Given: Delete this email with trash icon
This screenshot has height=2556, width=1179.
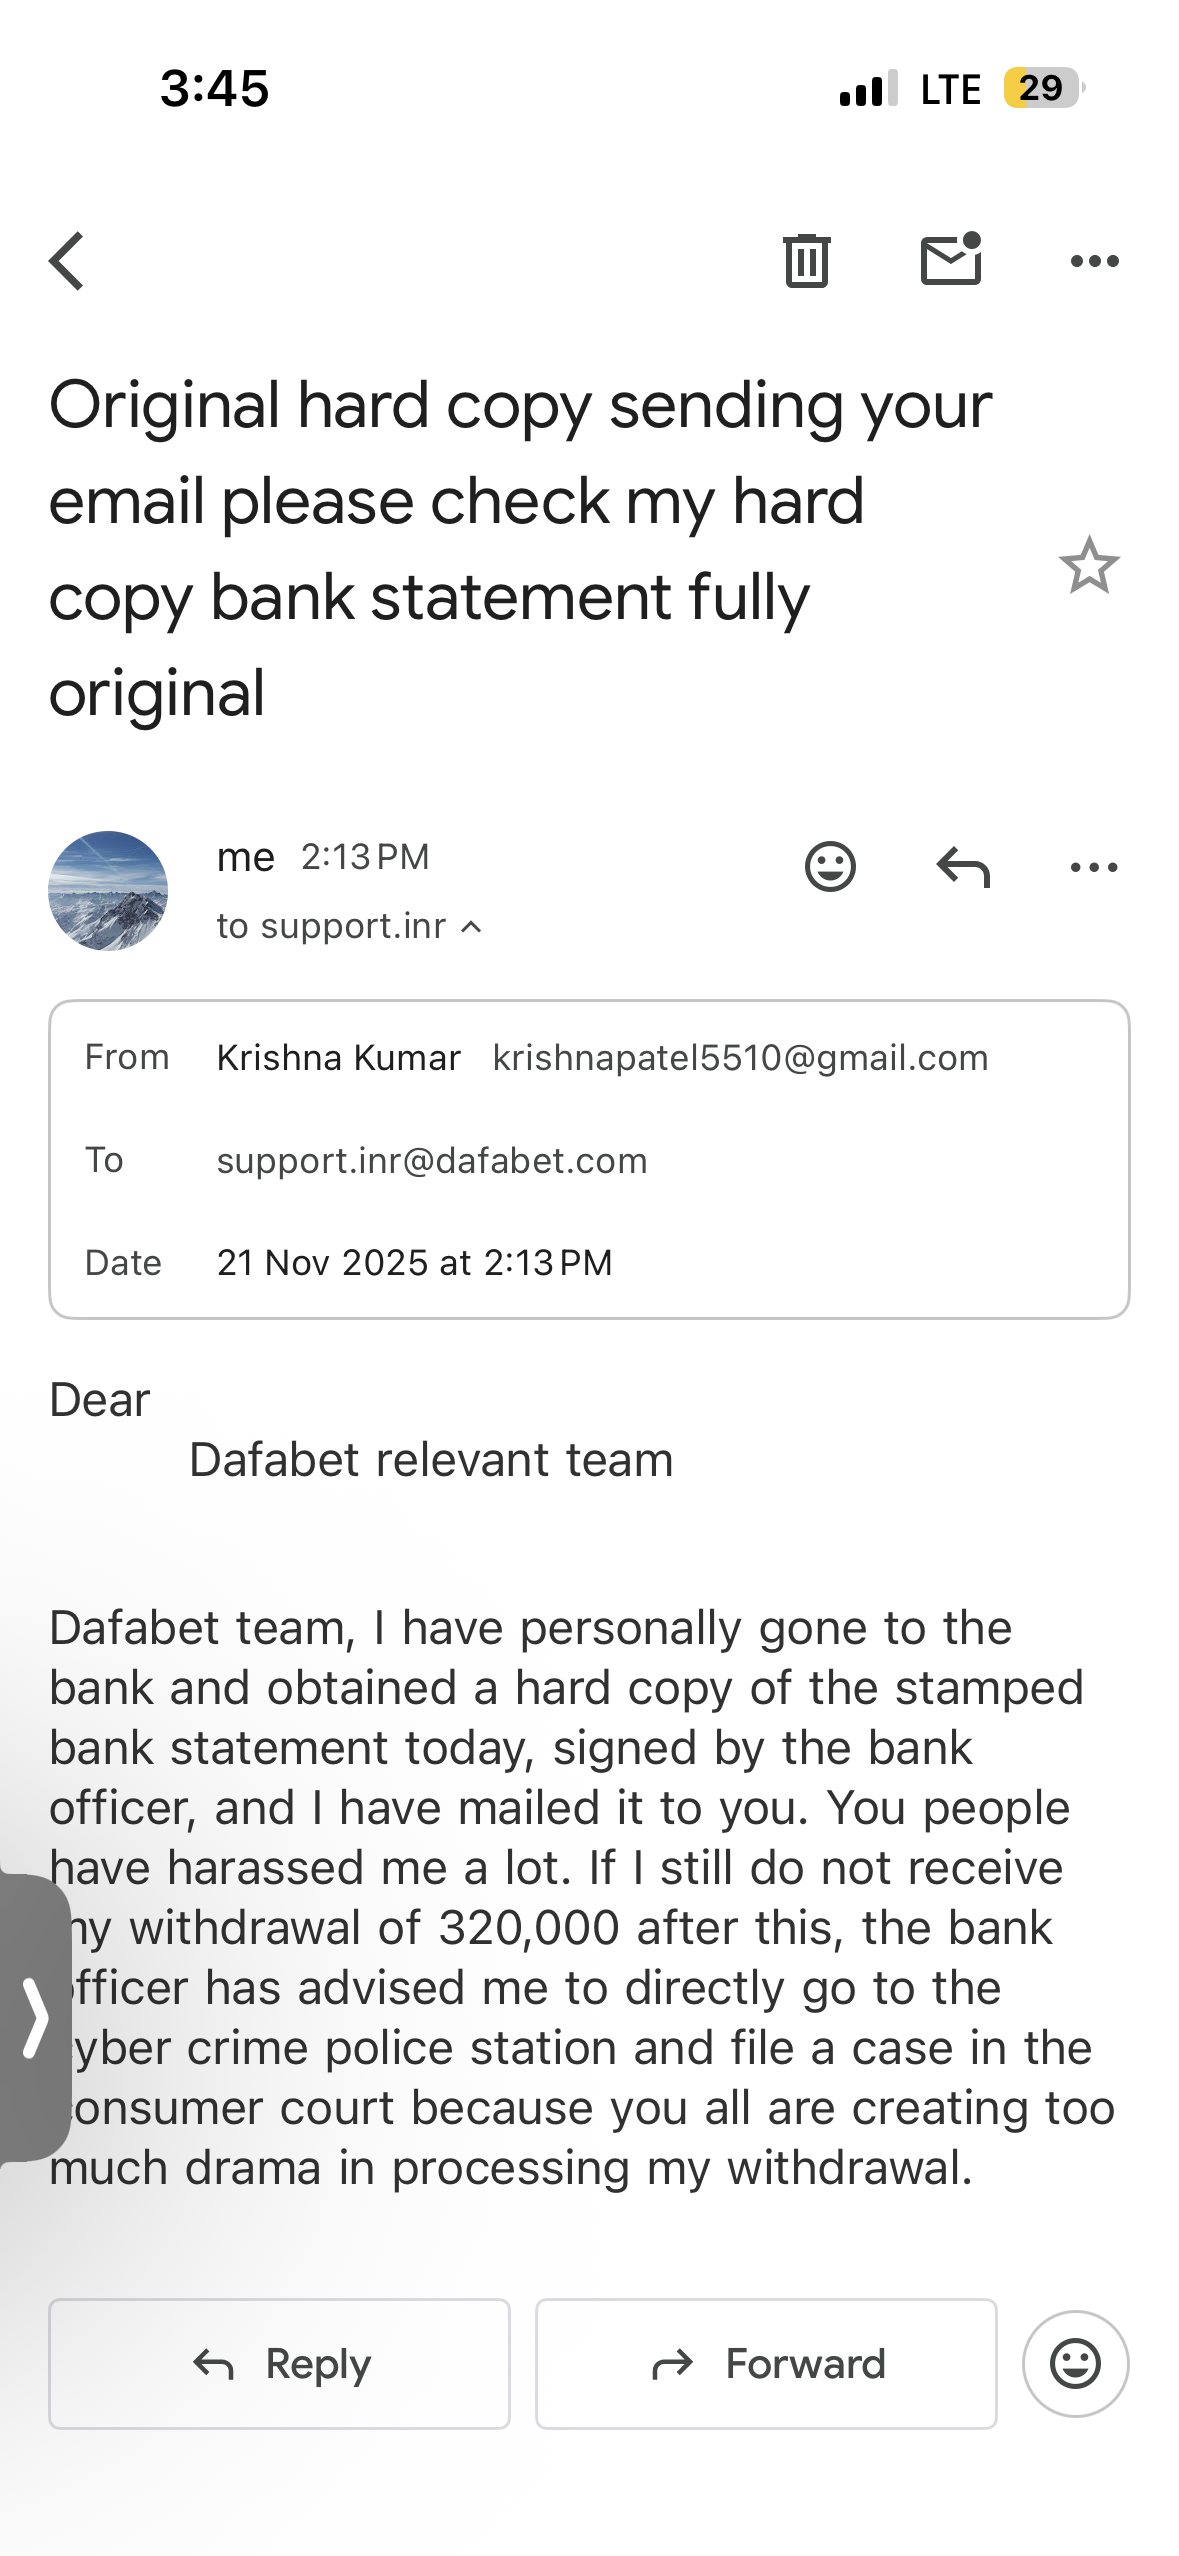Looking at the screenshot, I should point(806,261).
